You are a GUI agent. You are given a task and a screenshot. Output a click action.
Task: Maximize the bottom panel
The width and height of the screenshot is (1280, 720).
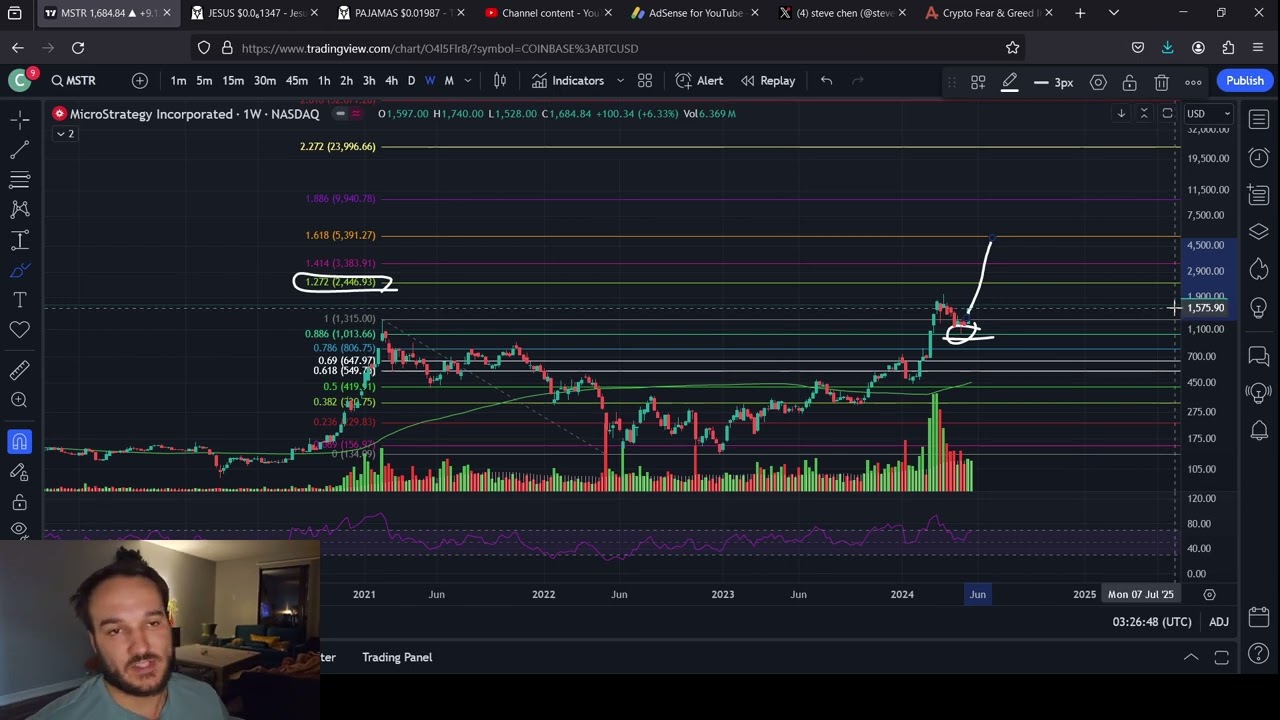[x=1221, y=657]
